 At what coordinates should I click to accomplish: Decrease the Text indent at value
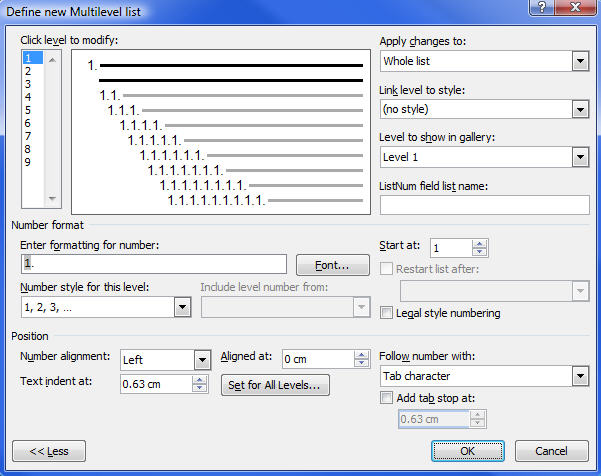(x=199, y=388)
